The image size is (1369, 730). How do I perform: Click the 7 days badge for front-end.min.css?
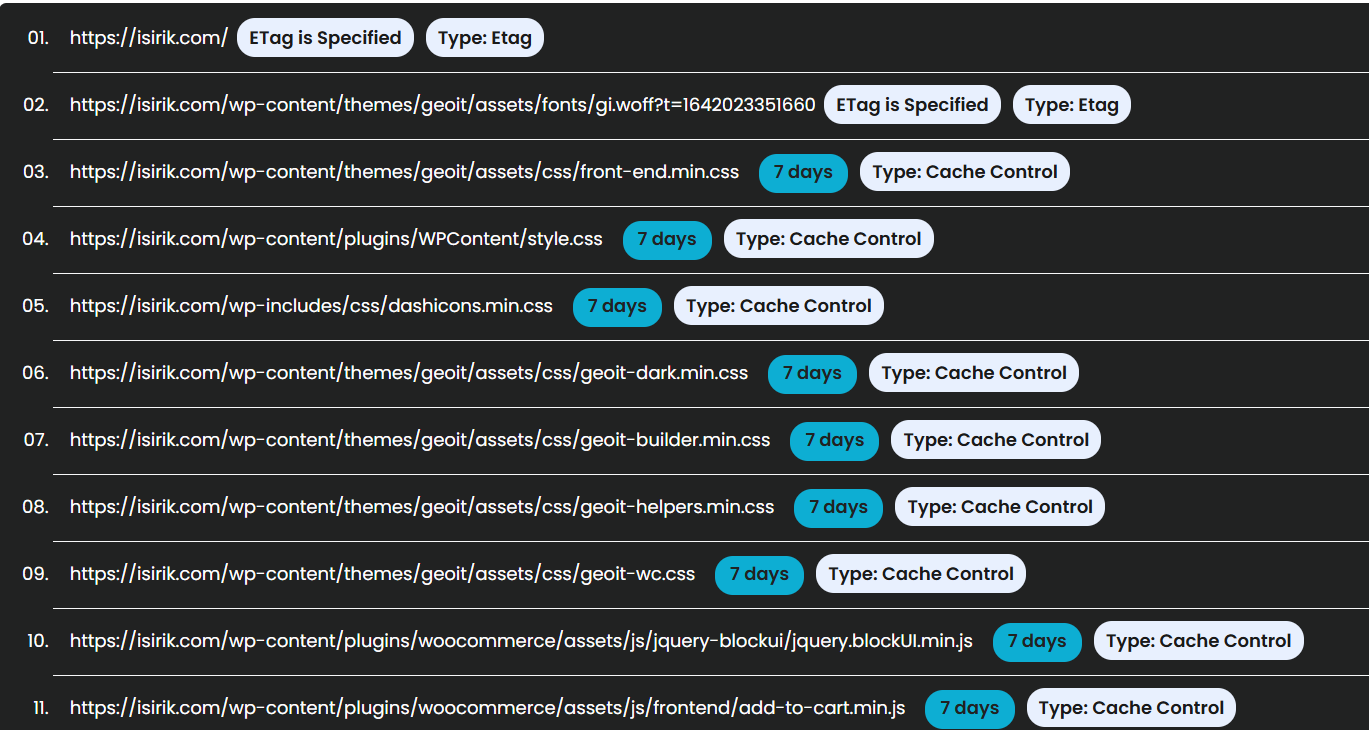point(803,172)
